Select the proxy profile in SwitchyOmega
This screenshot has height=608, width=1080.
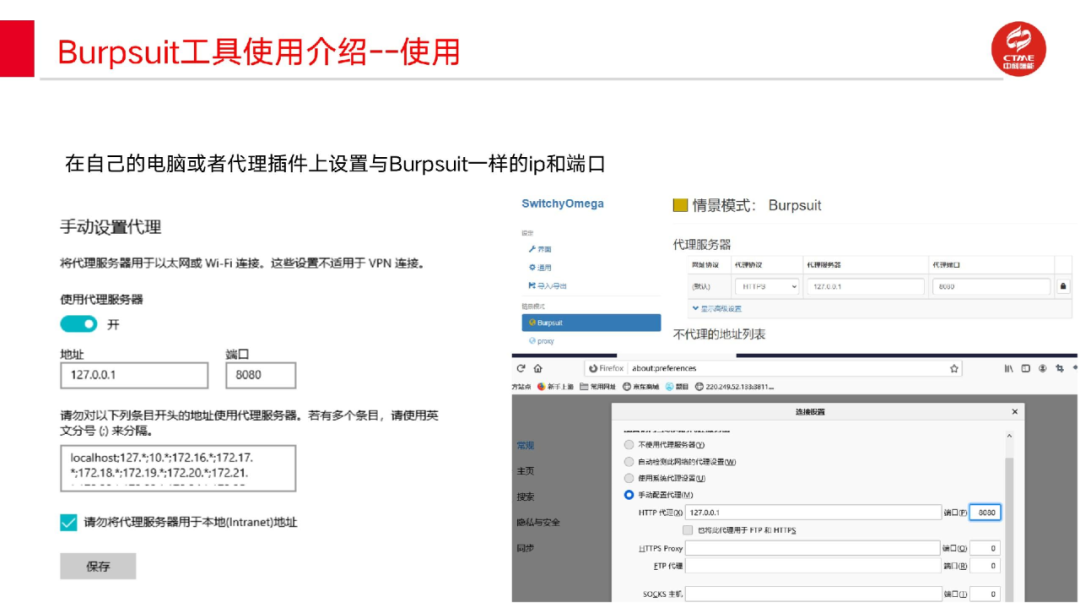point(541,341)
